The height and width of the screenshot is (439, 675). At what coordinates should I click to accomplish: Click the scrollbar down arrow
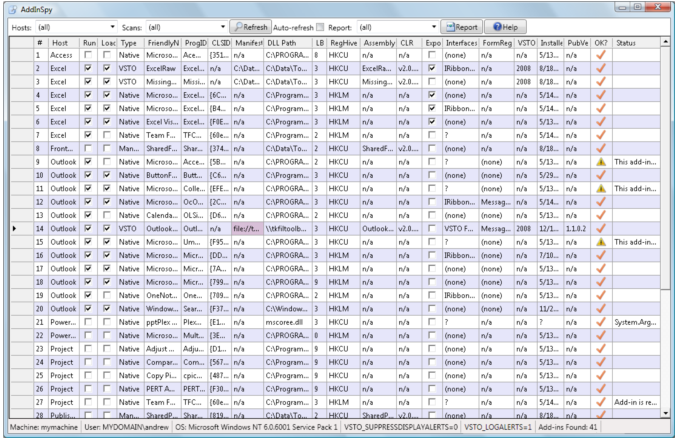pos(665,413)
